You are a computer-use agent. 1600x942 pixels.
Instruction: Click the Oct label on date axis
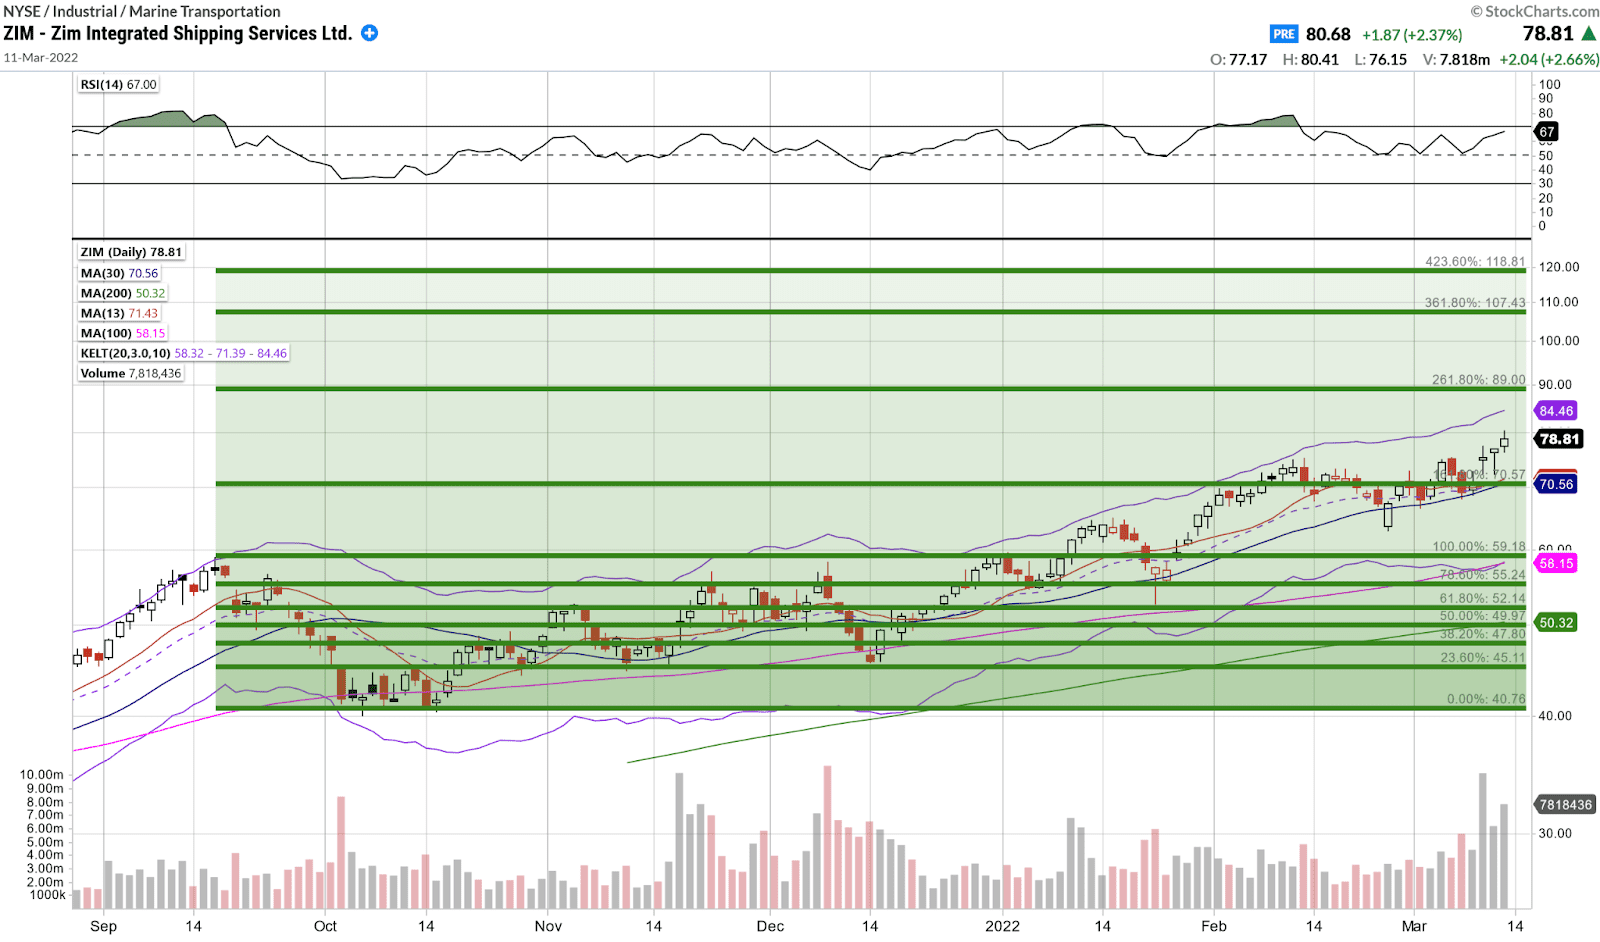click(325, 926)
